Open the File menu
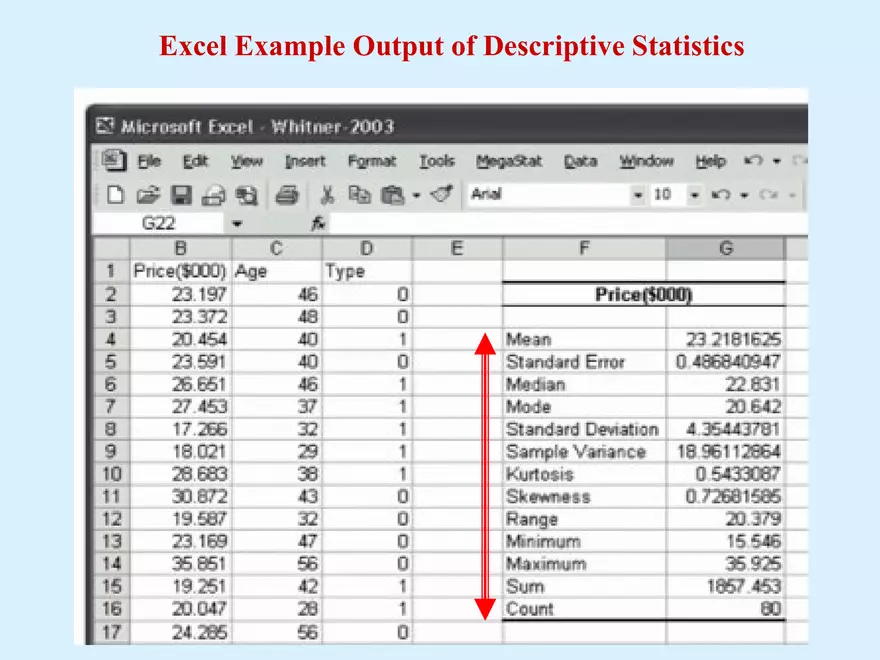 pos(149,162)
